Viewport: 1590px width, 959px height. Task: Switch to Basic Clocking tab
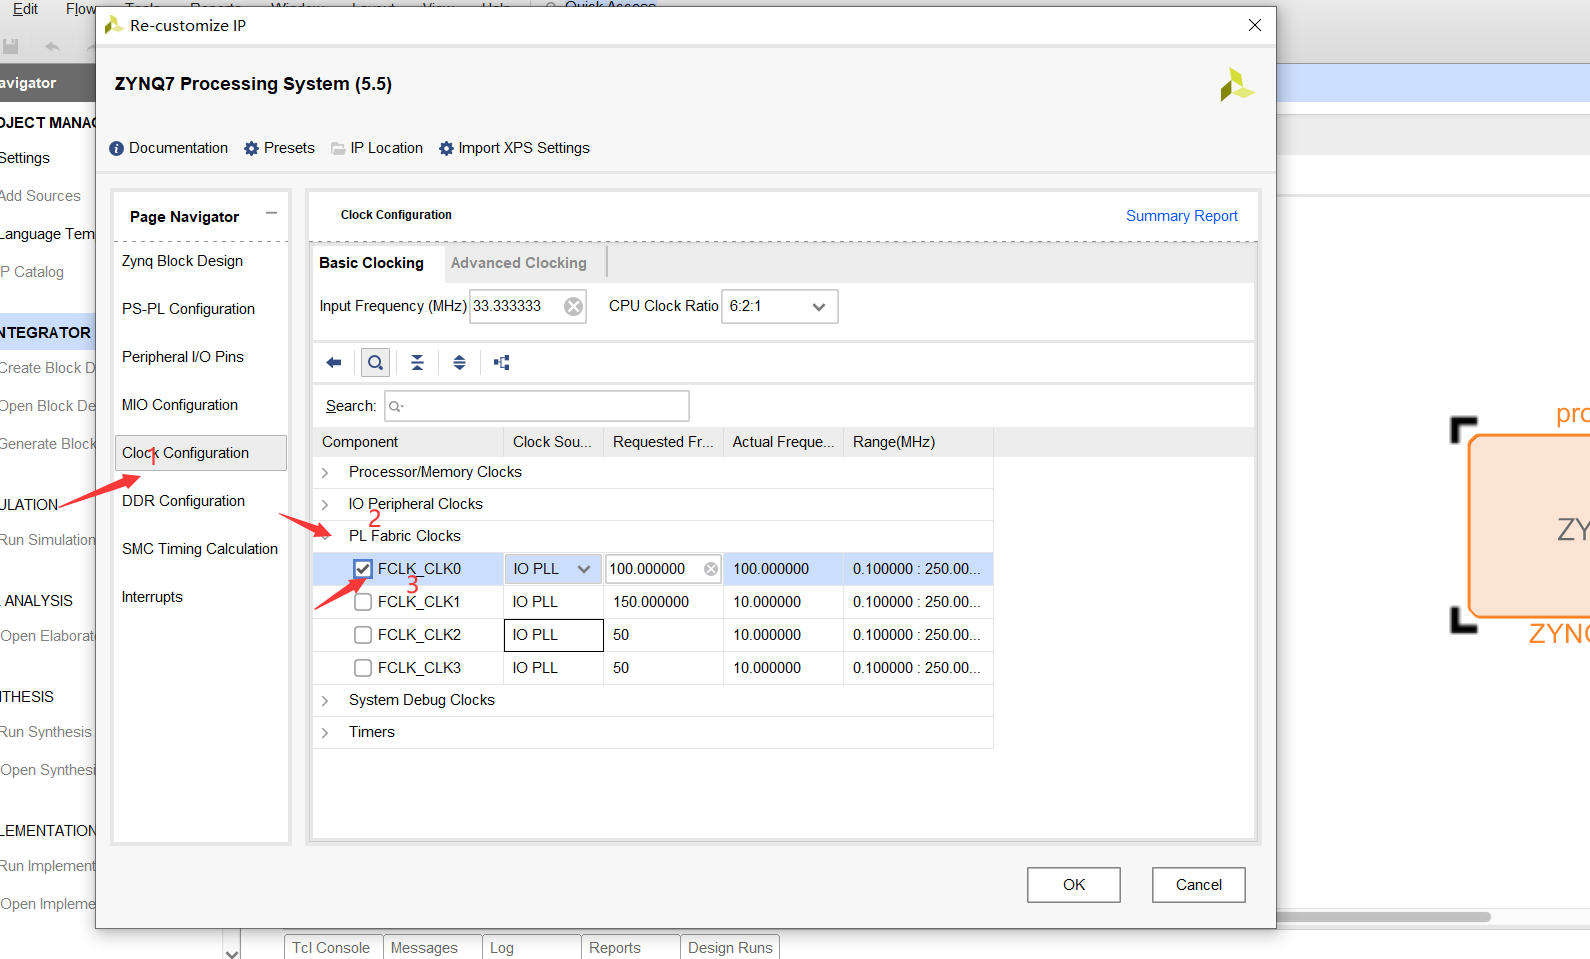(x=371, y=263)
